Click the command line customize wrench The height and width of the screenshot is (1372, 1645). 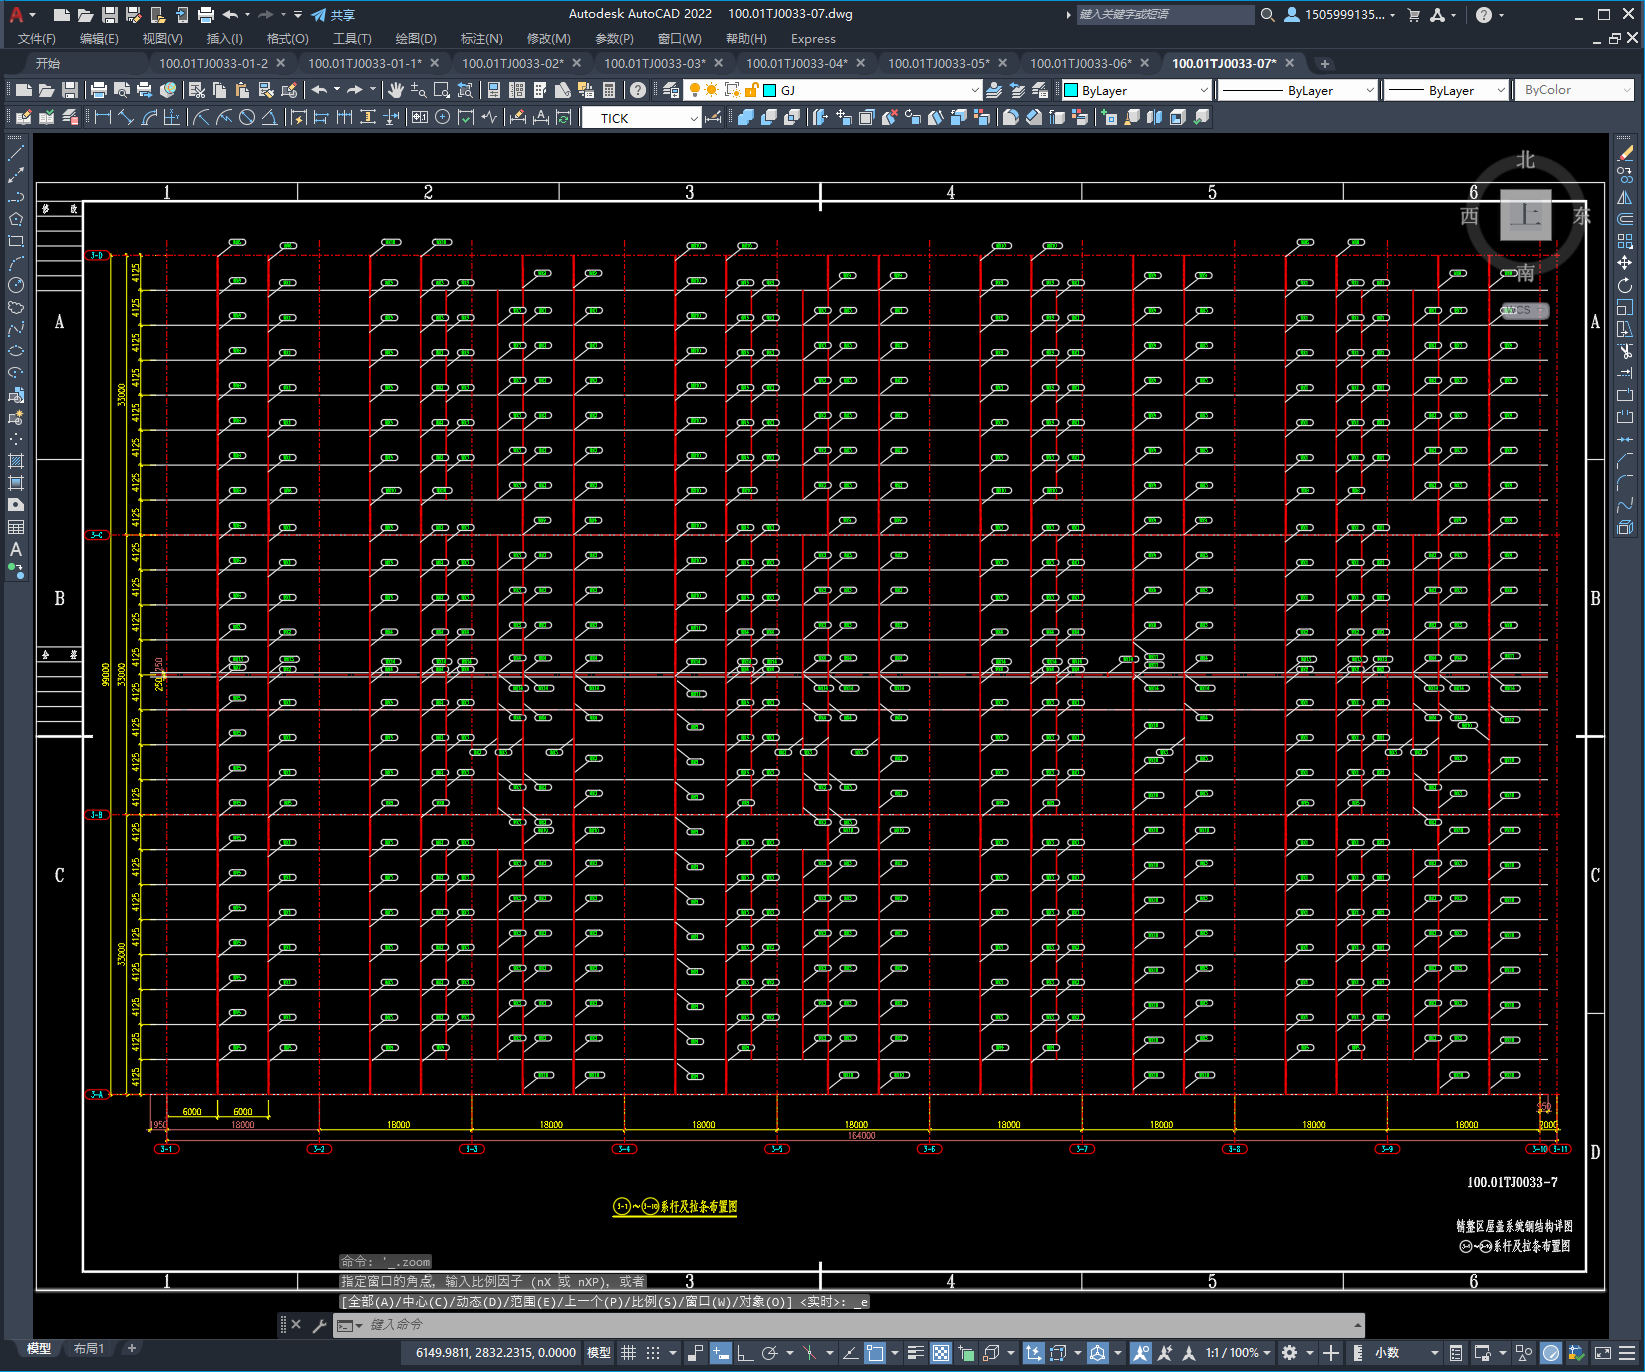point(320,1325)
